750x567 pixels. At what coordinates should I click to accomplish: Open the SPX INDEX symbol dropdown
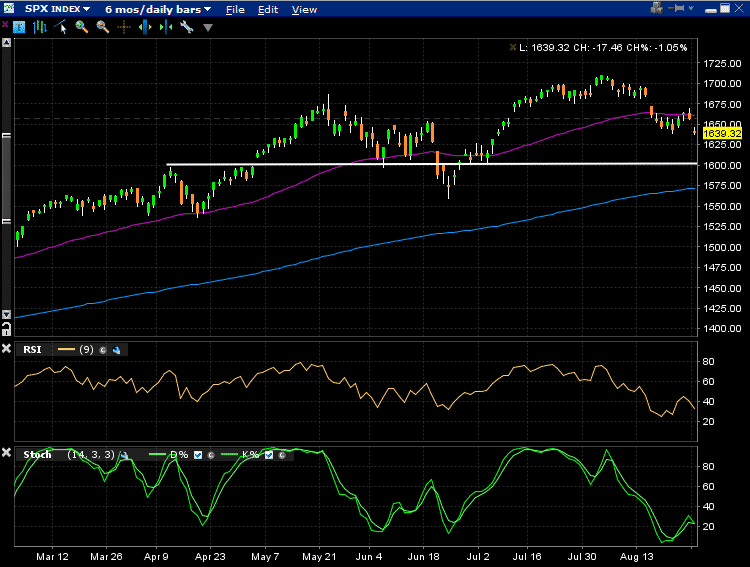pyautogui.click(x=57, y=9)
